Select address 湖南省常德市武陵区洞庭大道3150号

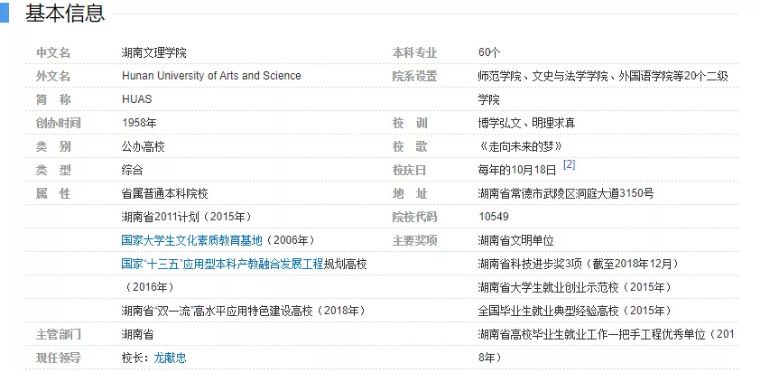[x=566, y=194]
